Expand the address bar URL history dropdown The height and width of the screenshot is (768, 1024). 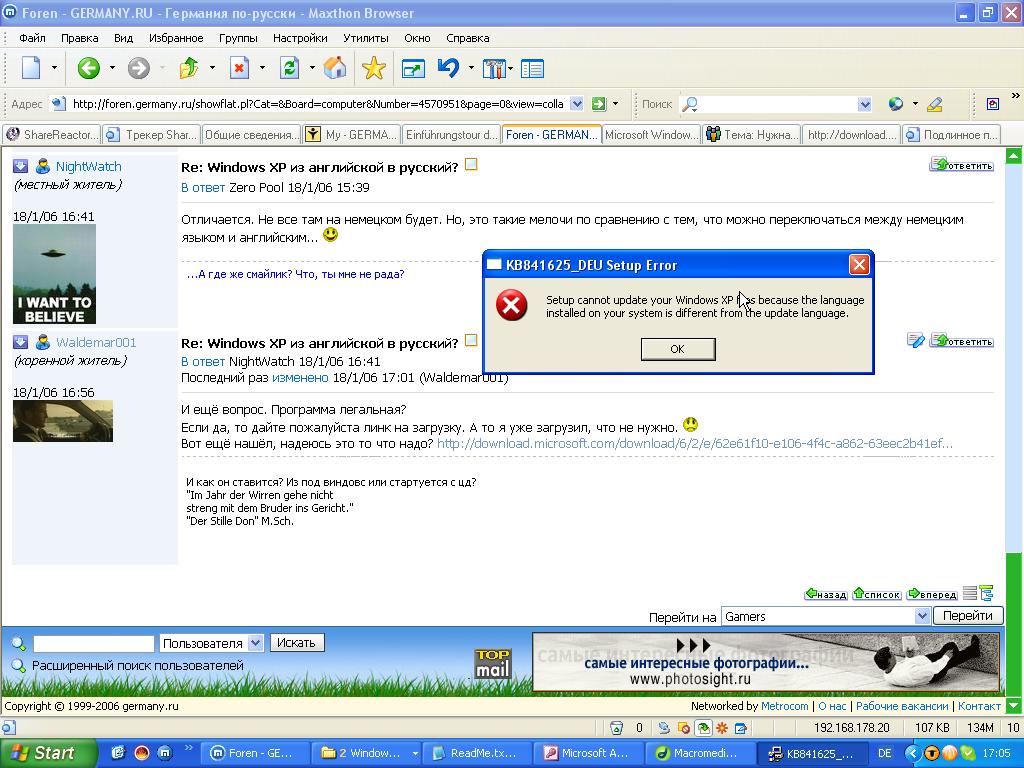click(x=576, y=104)
